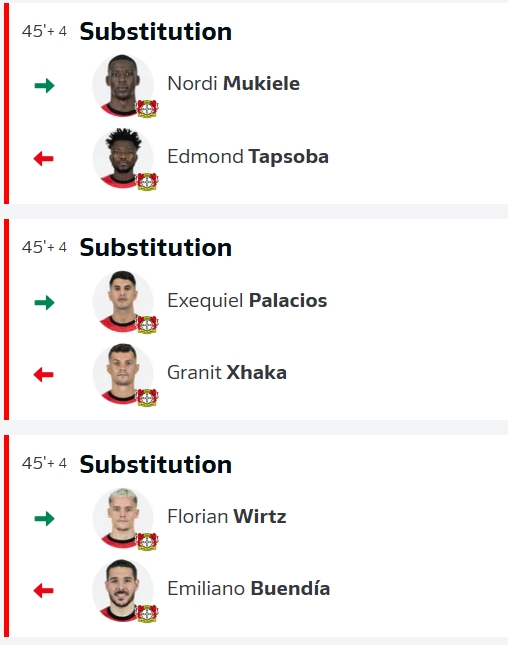Click the 45'+4 timestamp of the Wirtz substitution
The height and width of the screenshot is (645, 508).
[x=44, y=464]
